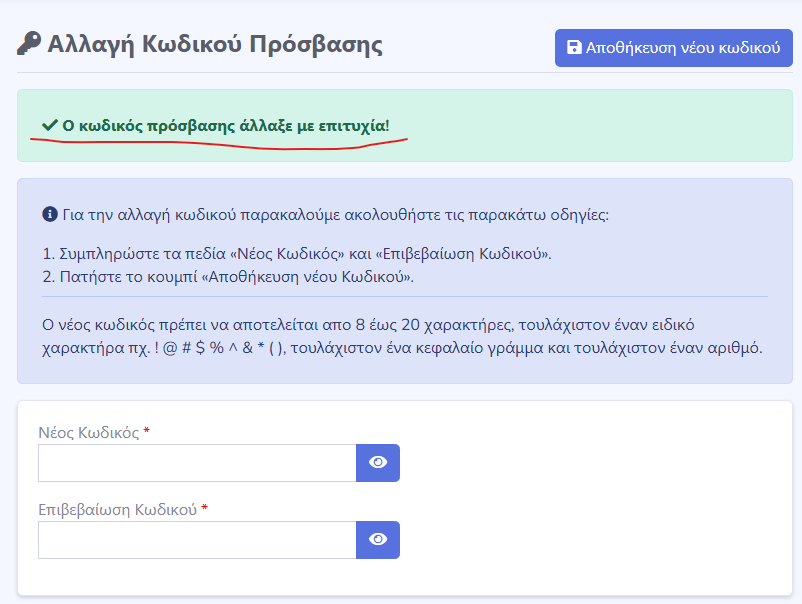Click instruction step 1 about filling the fields

(x=297, y=253)
